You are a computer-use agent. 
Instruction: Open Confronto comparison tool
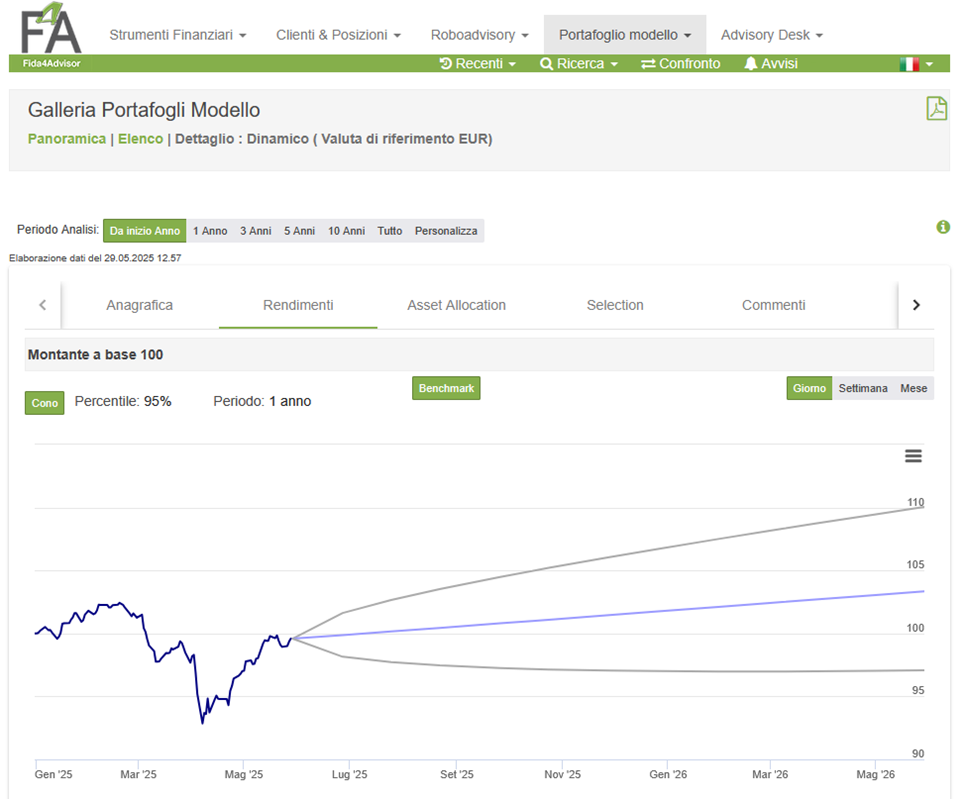click(681, 63)
